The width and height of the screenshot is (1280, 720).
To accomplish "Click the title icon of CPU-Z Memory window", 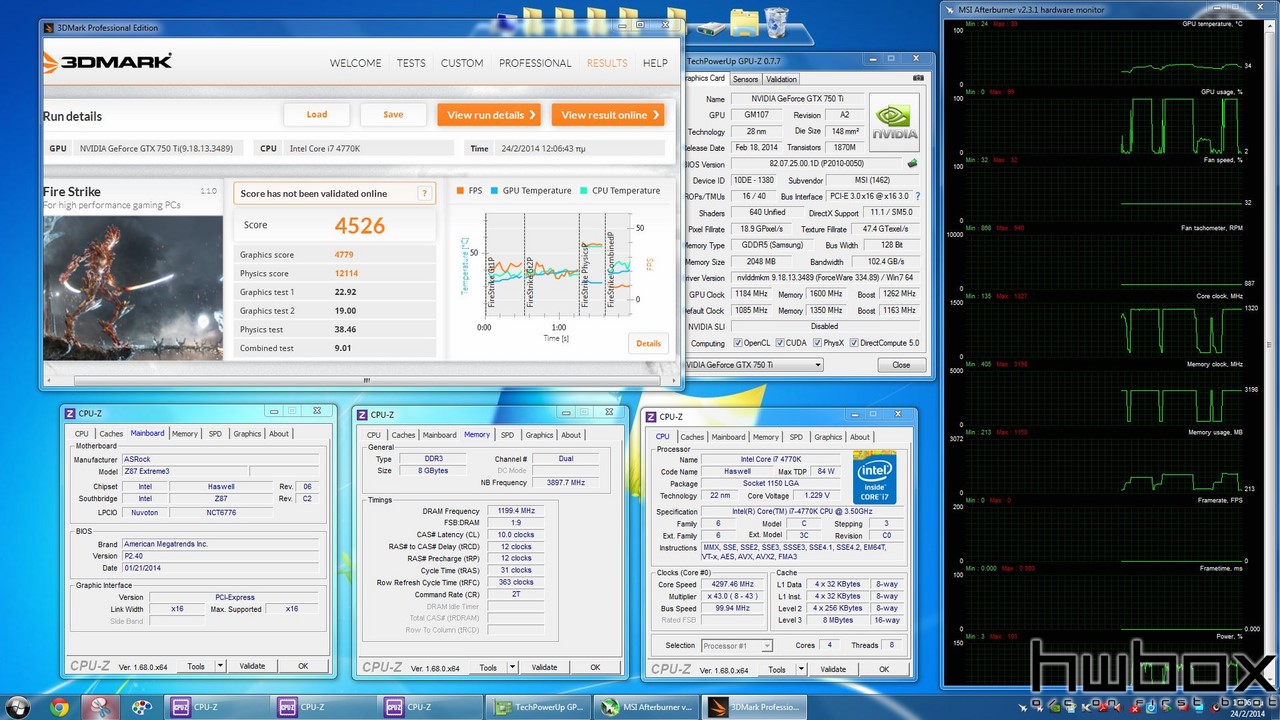I will pos(362,414).
